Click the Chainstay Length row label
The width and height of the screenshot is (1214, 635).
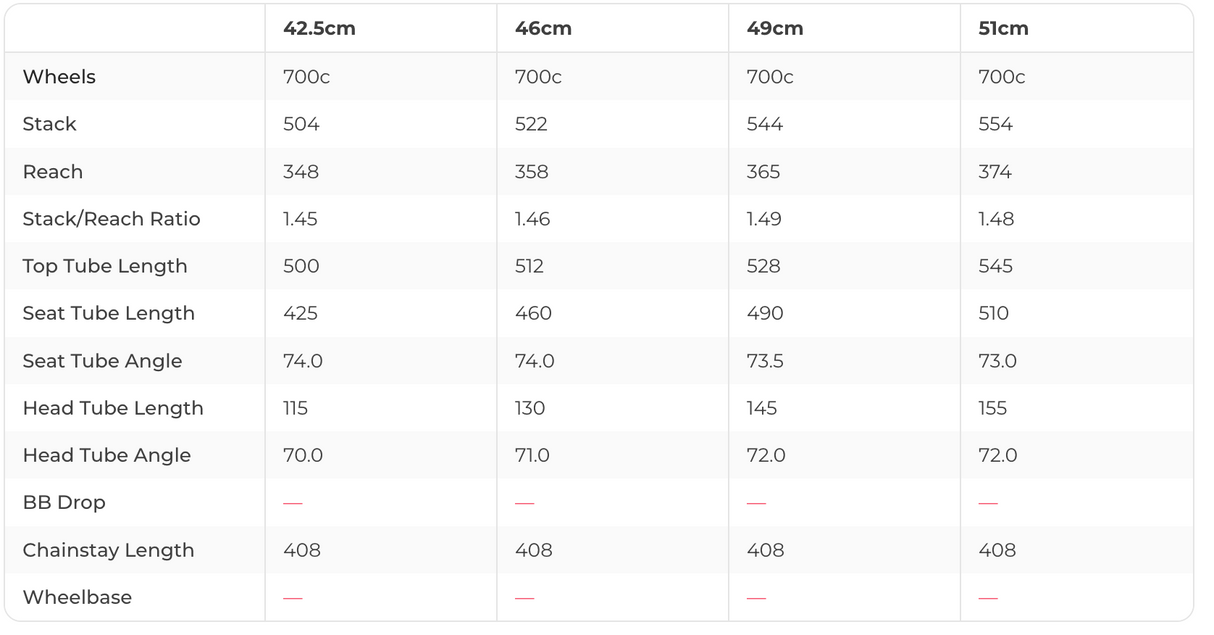tap(108, 550)
